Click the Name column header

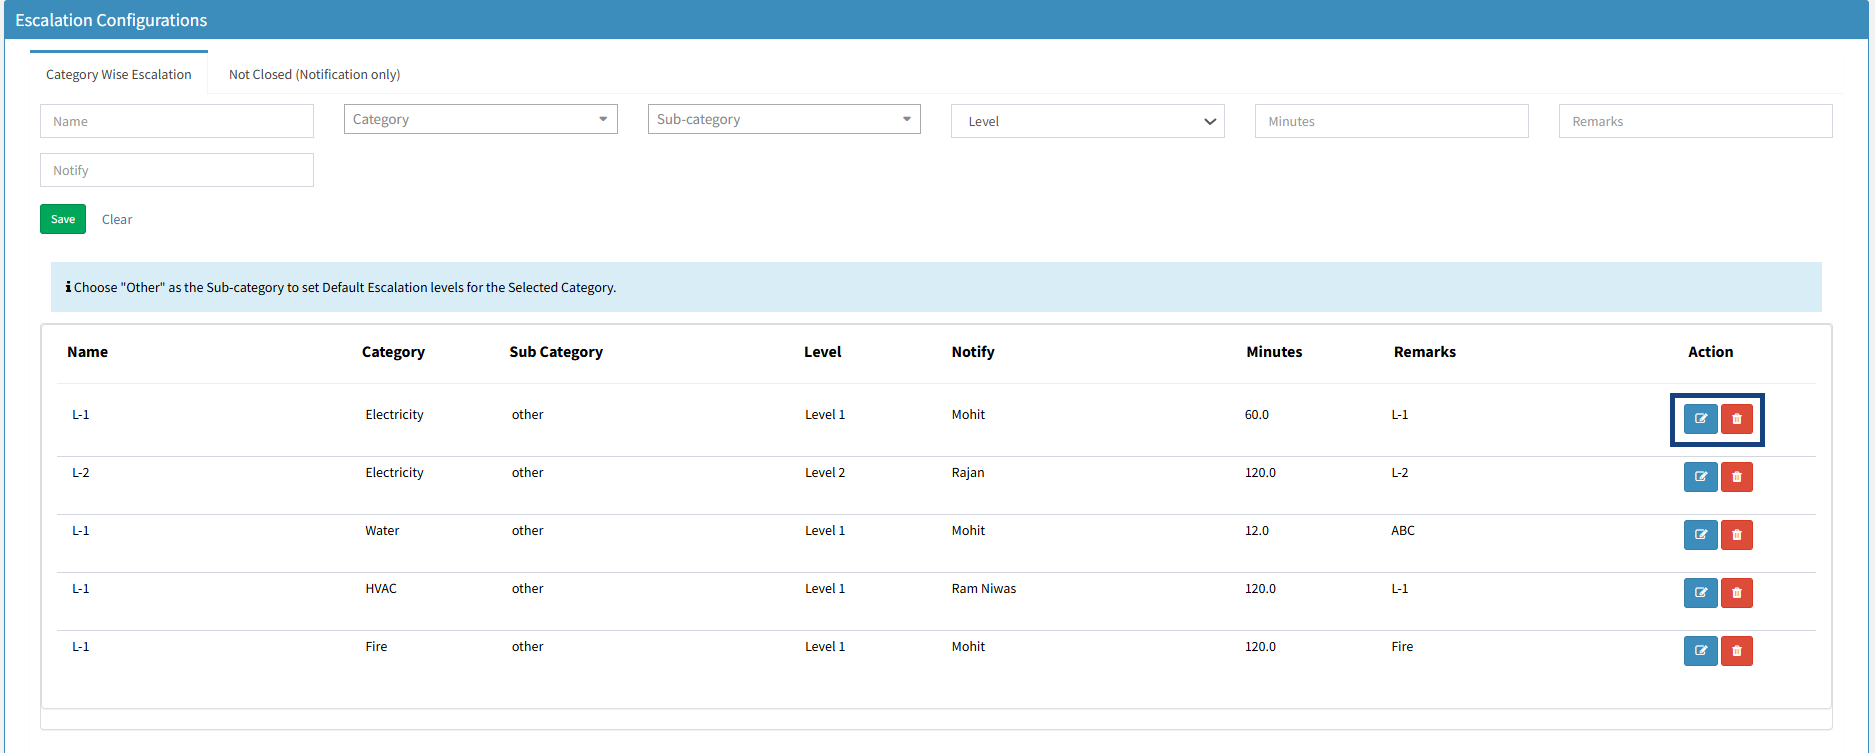(x=88, y=352)
